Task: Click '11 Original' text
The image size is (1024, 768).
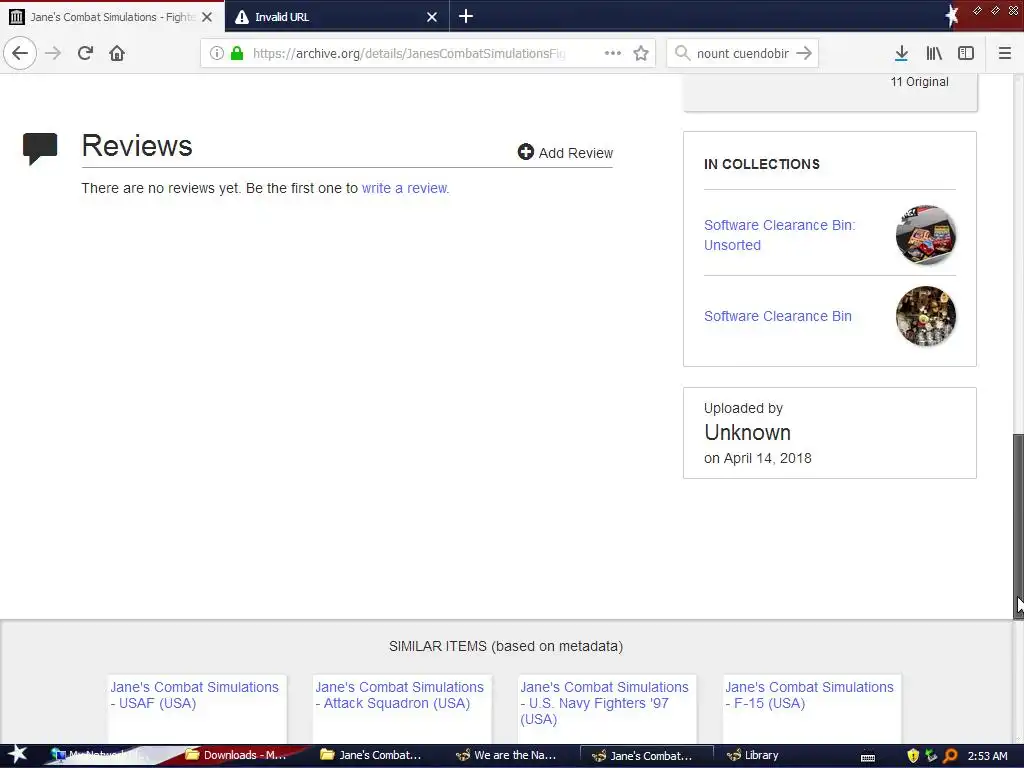Action: 920,82
